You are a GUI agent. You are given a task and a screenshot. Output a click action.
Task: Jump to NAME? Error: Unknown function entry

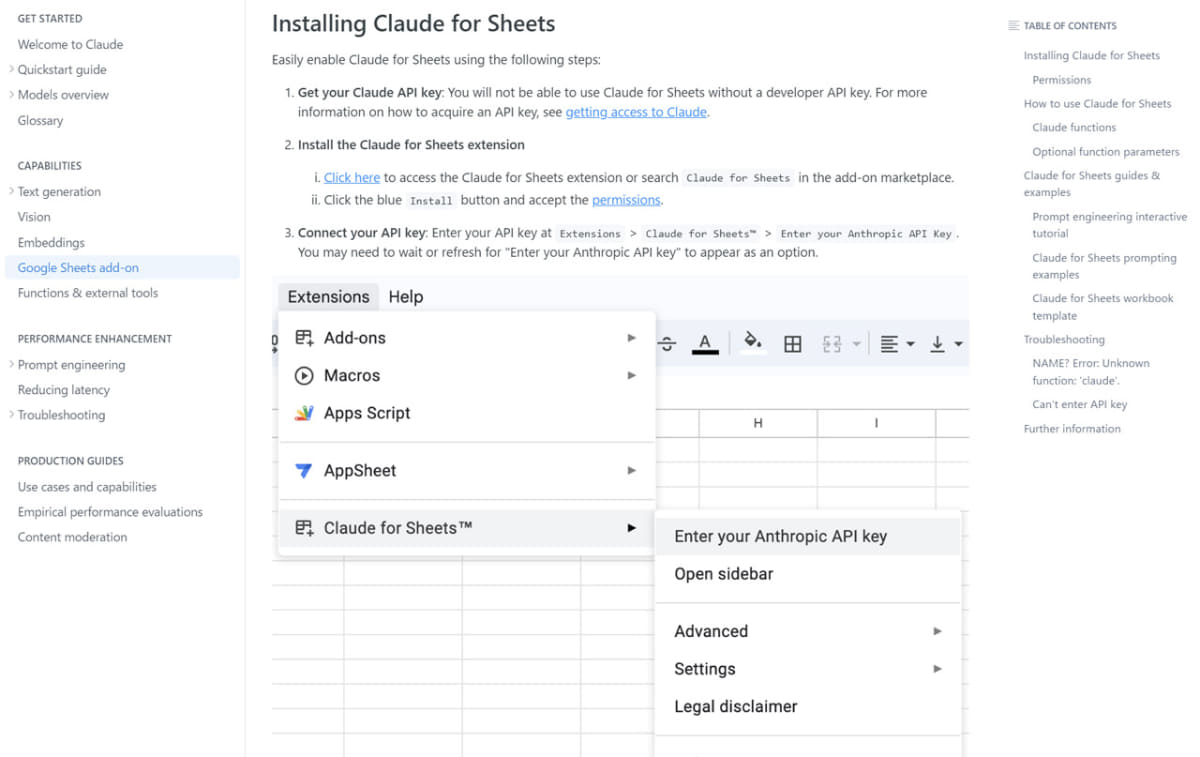1091,372
